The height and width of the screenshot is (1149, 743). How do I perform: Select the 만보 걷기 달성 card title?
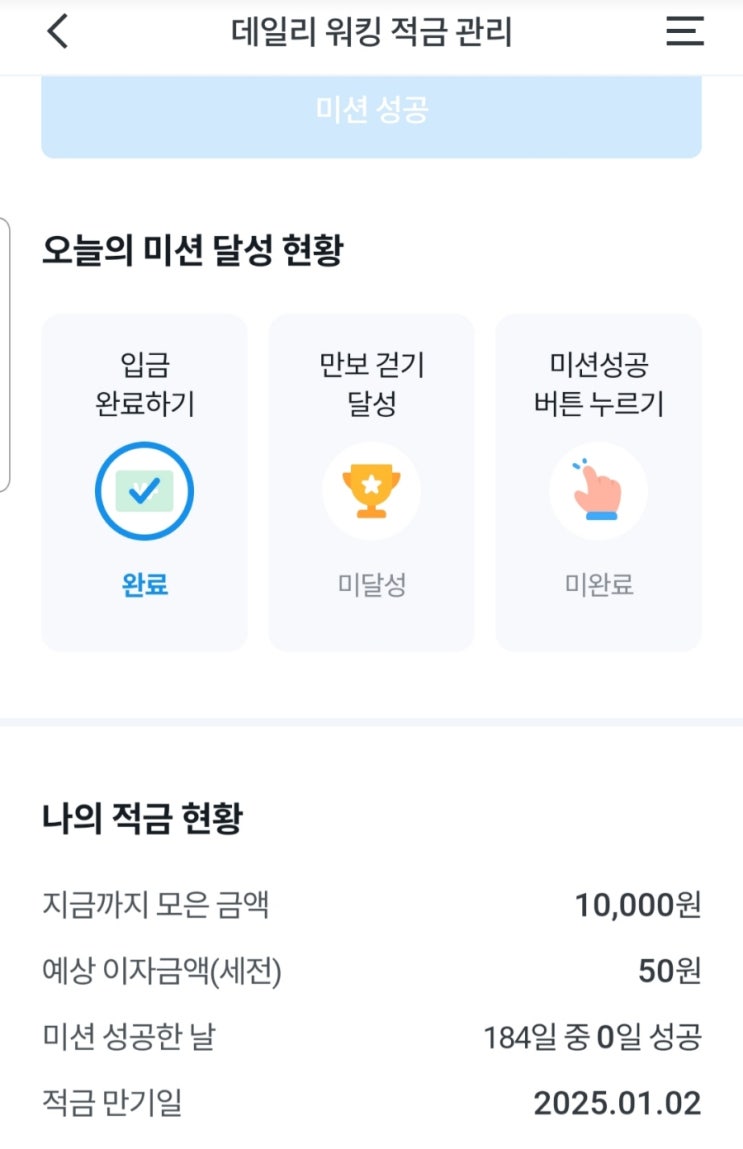(372, 383)
